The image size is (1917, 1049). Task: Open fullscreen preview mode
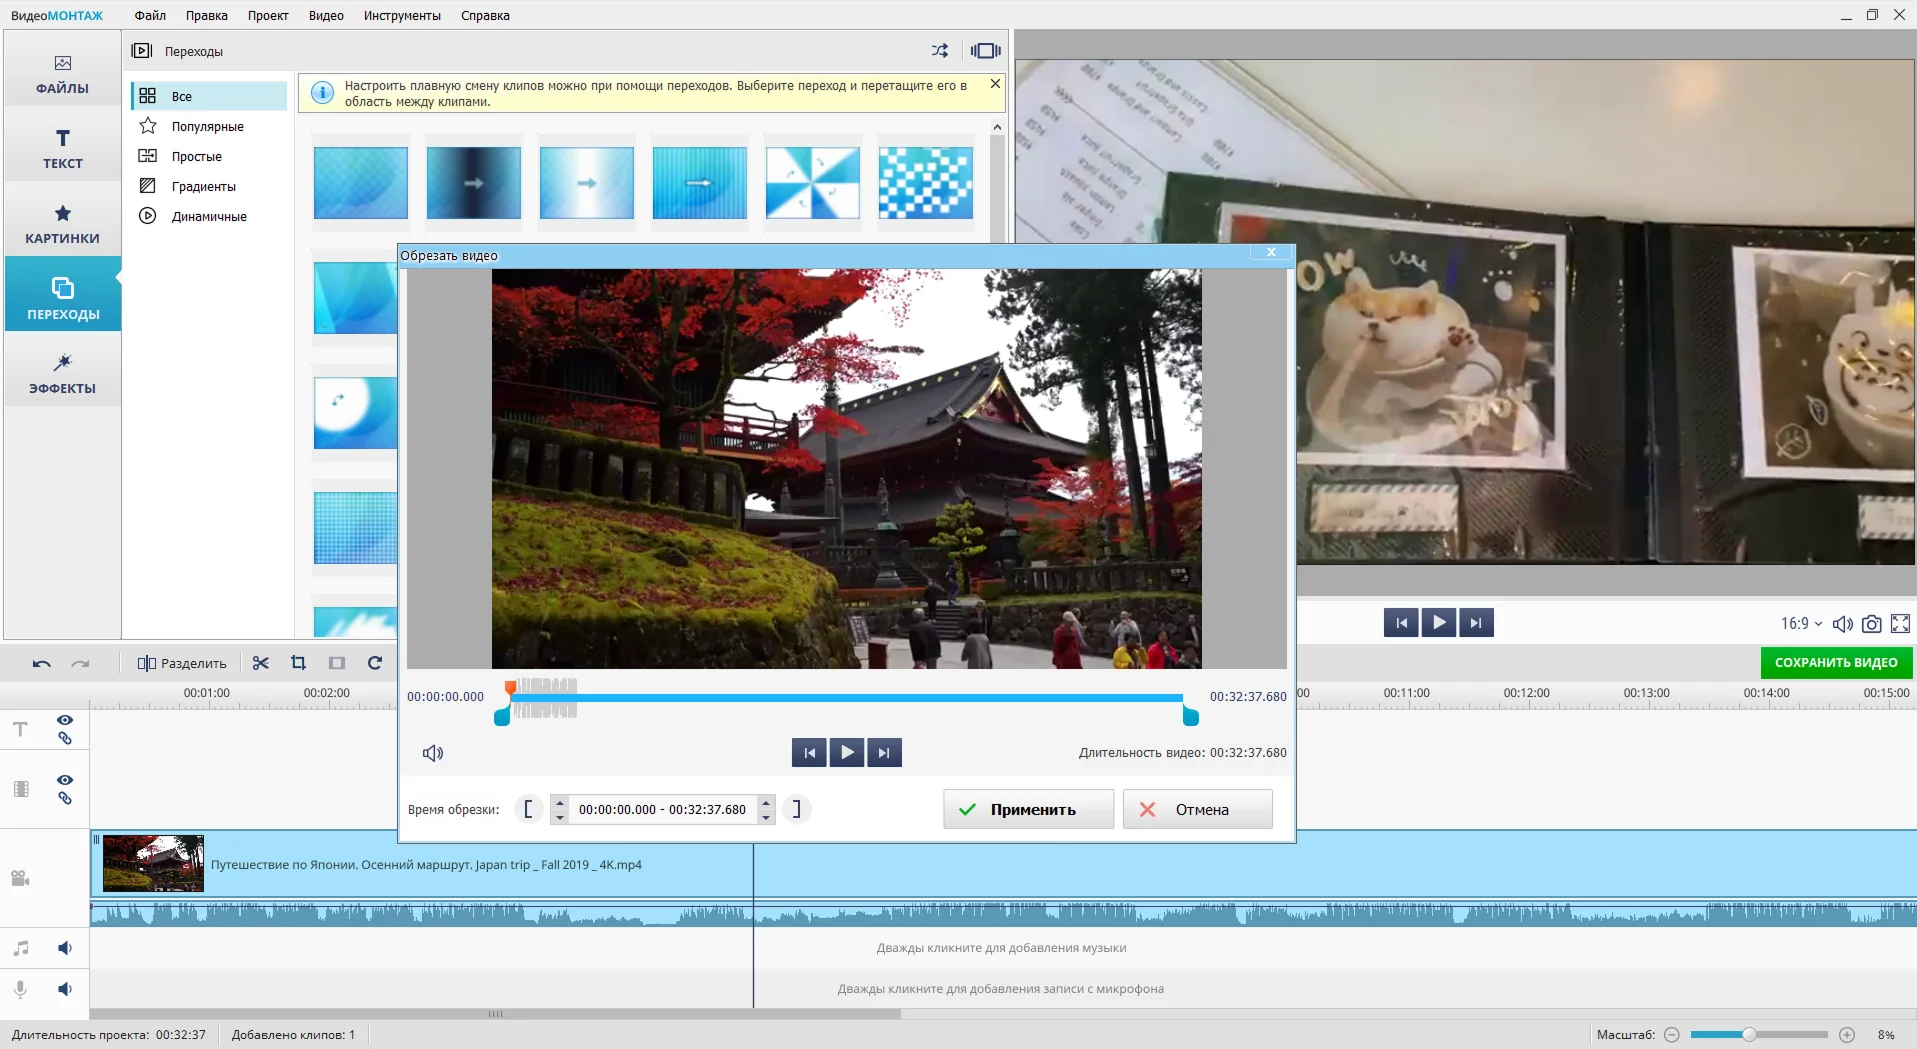[1901, 624]
